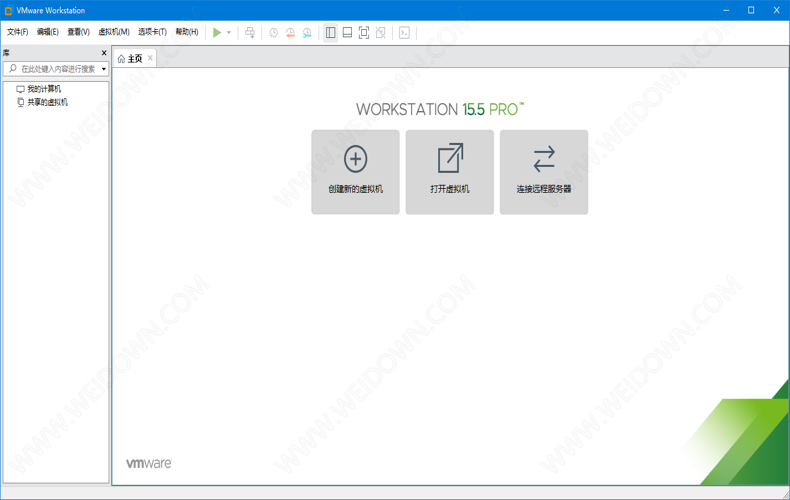Open the console view icon
790x500 pixels.
coord(404,32)
